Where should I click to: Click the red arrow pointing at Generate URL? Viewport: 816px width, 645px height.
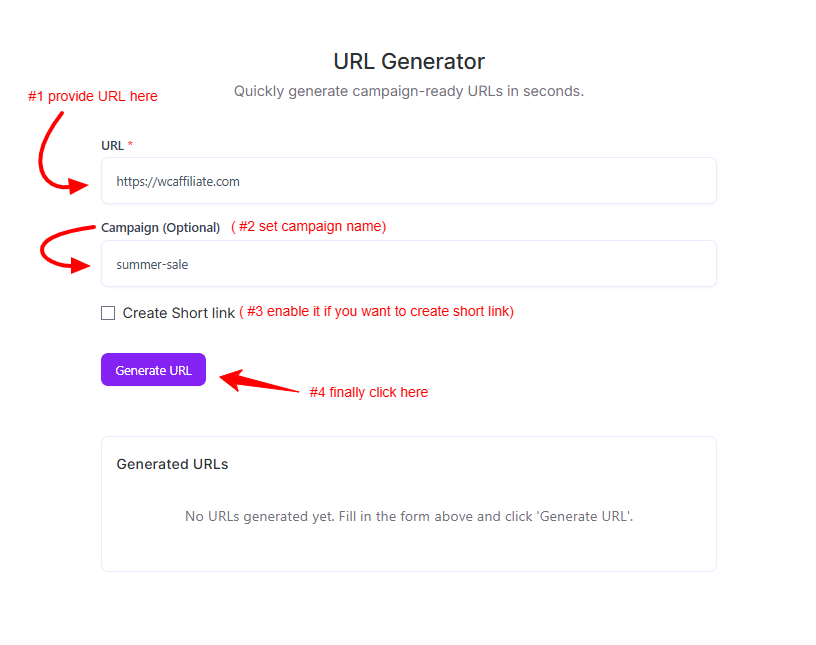pos(258,382)
